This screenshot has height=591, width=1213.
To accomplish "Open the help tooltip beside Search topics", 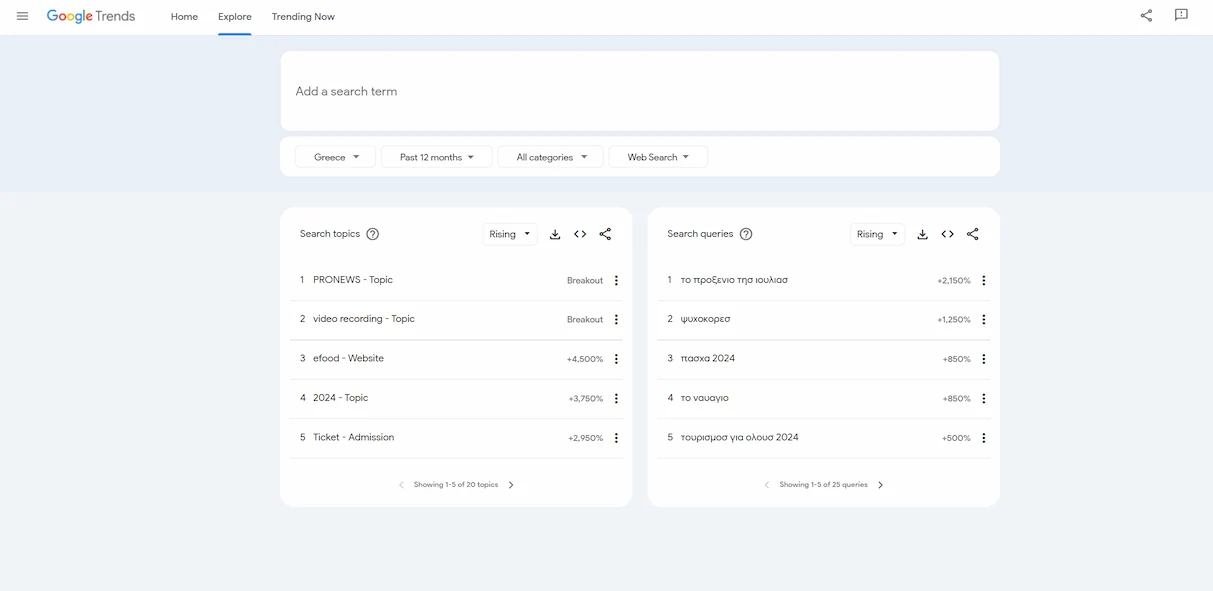I will (x=371, y=233).
